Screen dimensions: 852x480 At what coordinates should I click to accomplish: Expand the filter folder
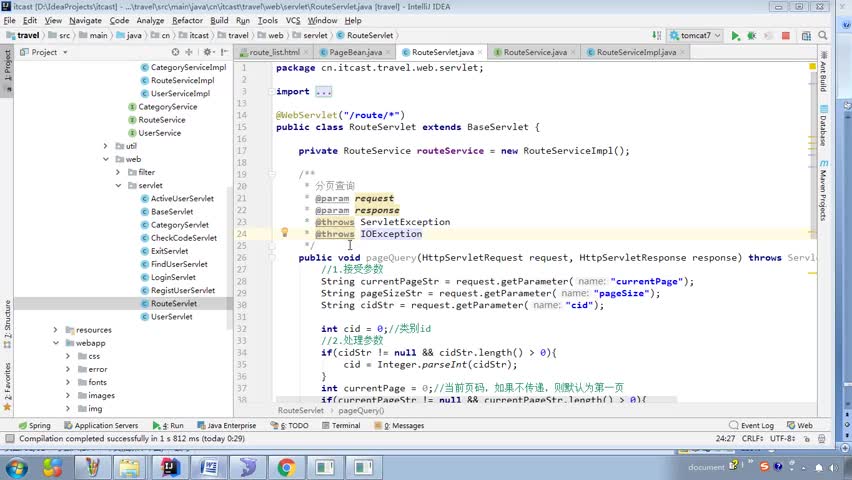[118, 172]
